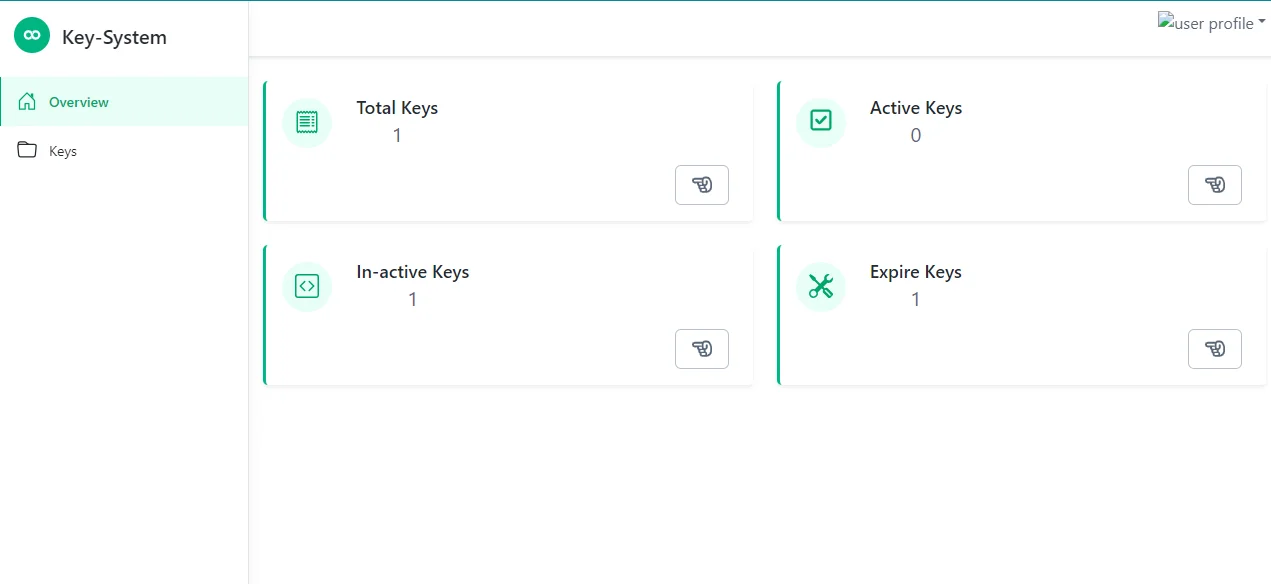
Task: Go to the Overview menu item
Action: click(79, 102)
